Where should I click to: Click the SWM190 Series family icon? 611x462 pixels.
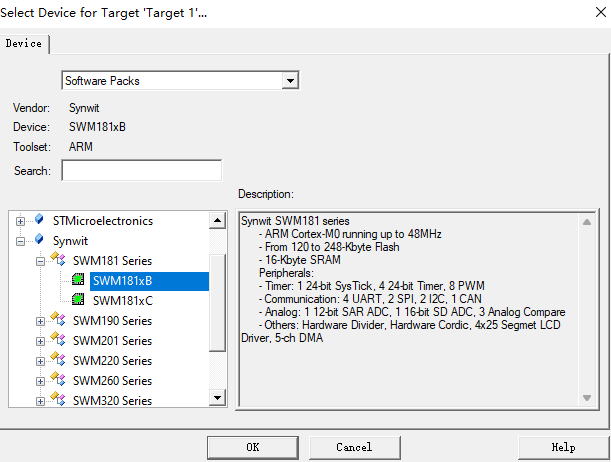[x=59, y=321]
